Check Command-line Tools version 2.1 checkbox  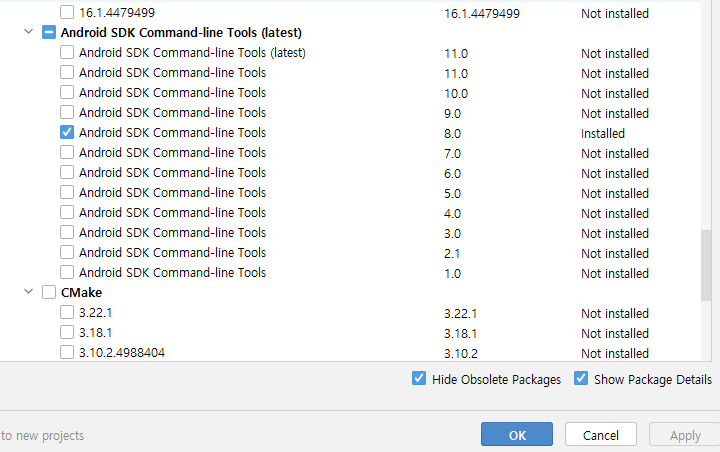click(67, 252)
